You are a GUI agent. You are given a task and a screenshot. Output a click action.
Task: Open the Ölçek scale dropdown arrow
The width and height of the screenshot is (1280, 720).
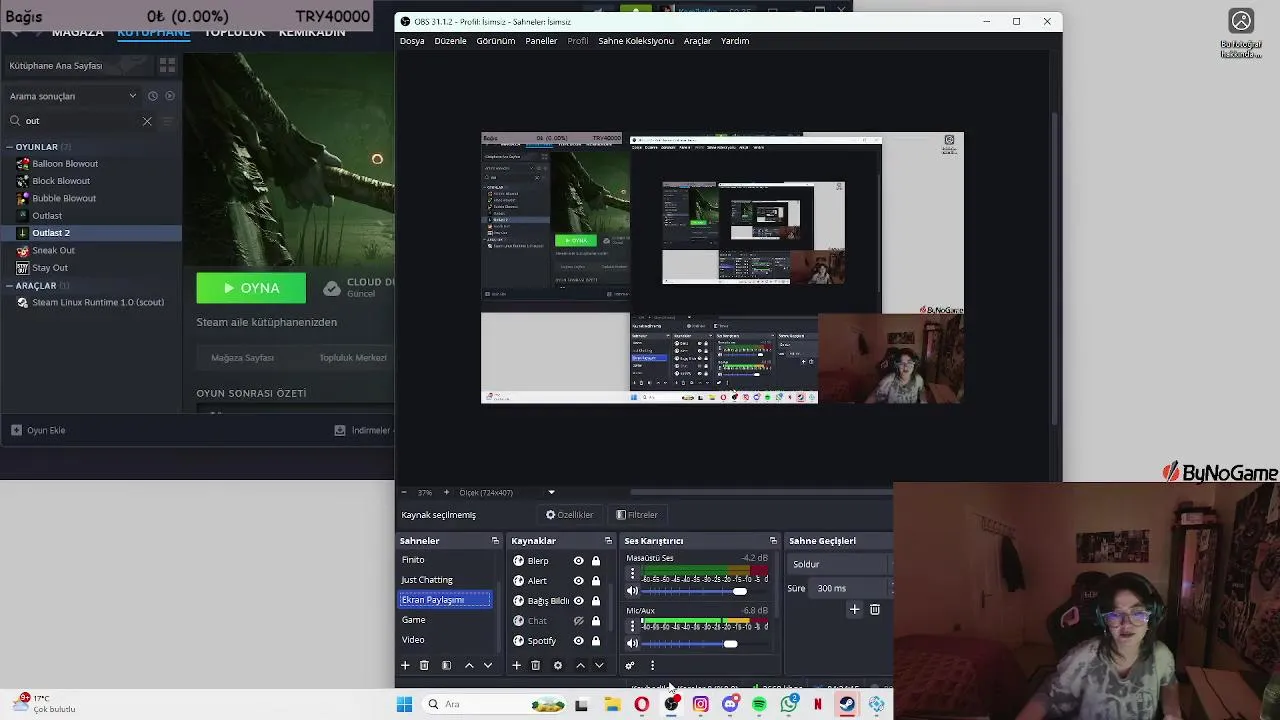(x=551, y=492)
